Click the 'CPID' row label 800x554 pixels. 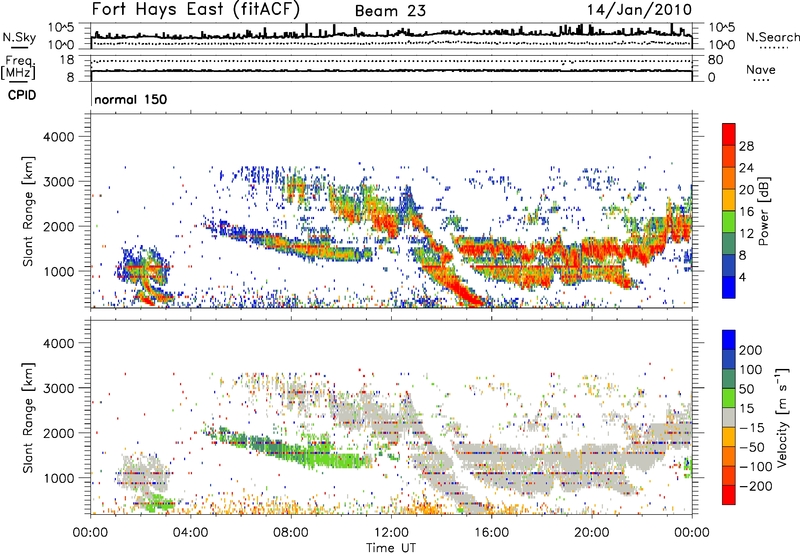pyautogui.click(x=22, y=95)
